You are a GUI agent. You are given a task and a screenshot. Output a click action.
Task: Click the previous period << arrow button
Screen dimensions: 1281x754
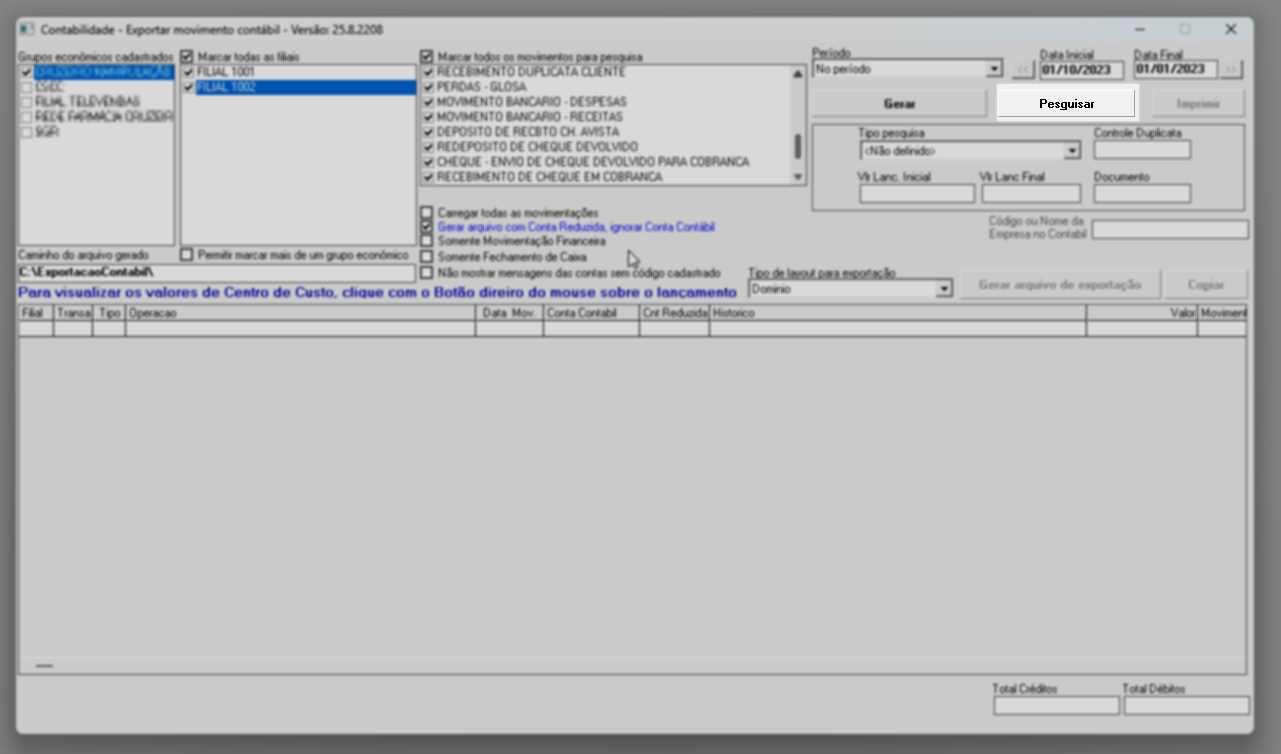coord(1022,70)
